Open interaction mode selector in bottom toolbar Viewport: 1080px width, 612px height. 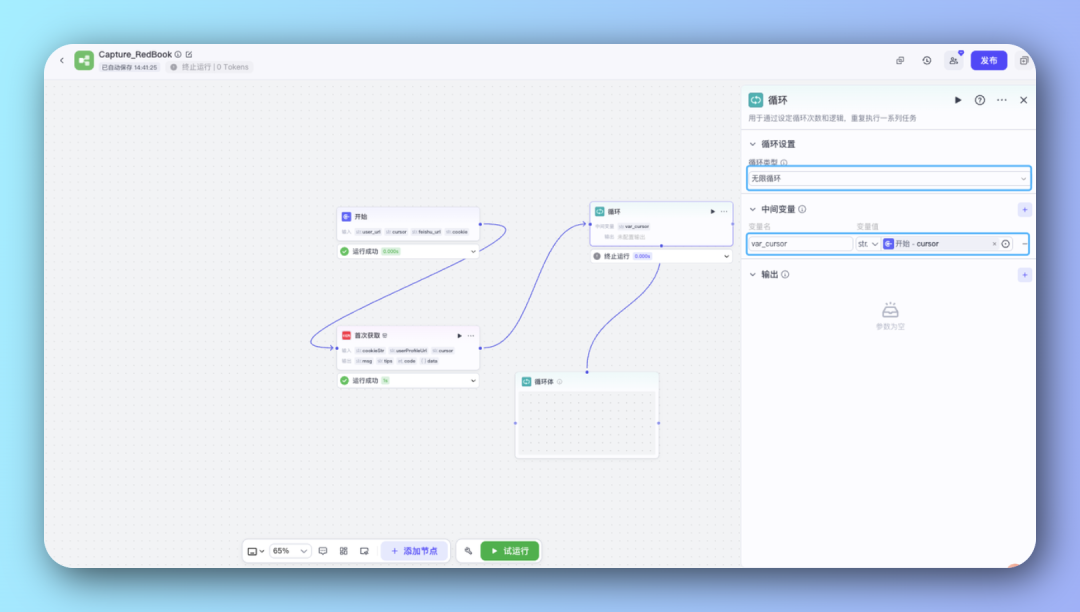(256, 551)
